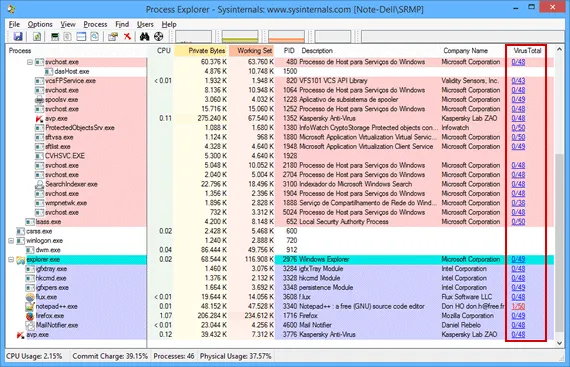Click the 'Commit Charge: 39.15%' status bar entry
This screenshot has width=570, height=367.
(110, 356)
